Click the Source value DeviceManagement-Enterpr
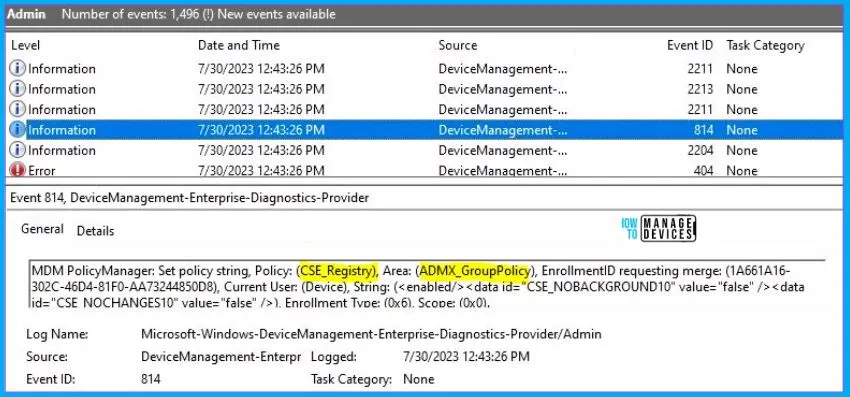 point(221,356)
